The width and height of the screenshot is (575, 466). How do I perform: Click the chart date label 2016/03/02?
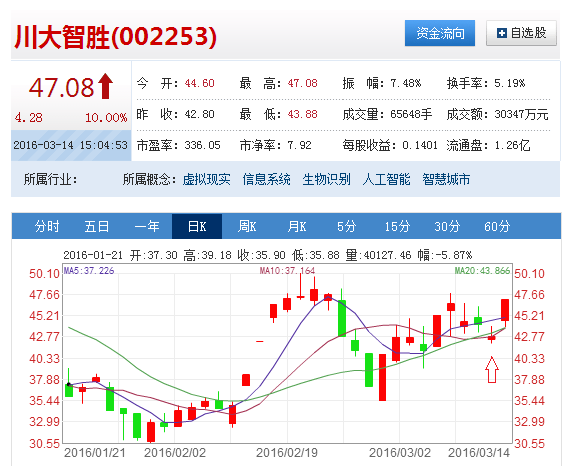[400, 453]
